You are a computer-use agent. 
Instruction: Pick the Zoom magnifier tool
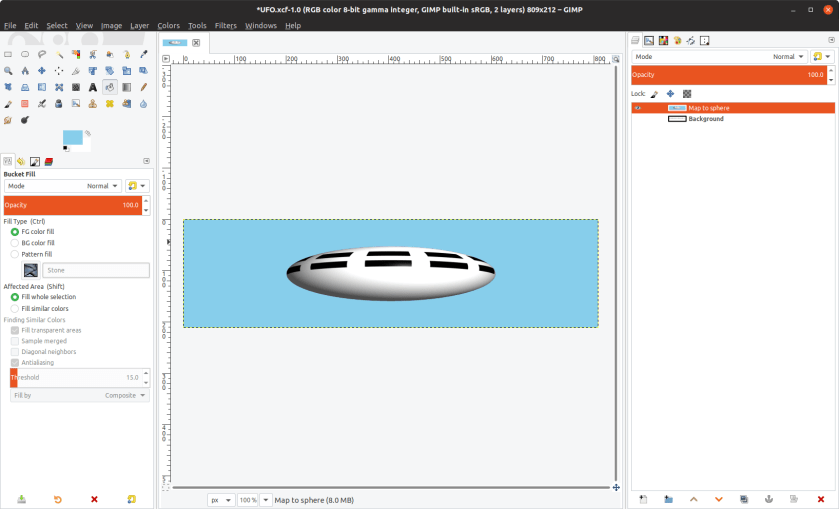(8, 71)
